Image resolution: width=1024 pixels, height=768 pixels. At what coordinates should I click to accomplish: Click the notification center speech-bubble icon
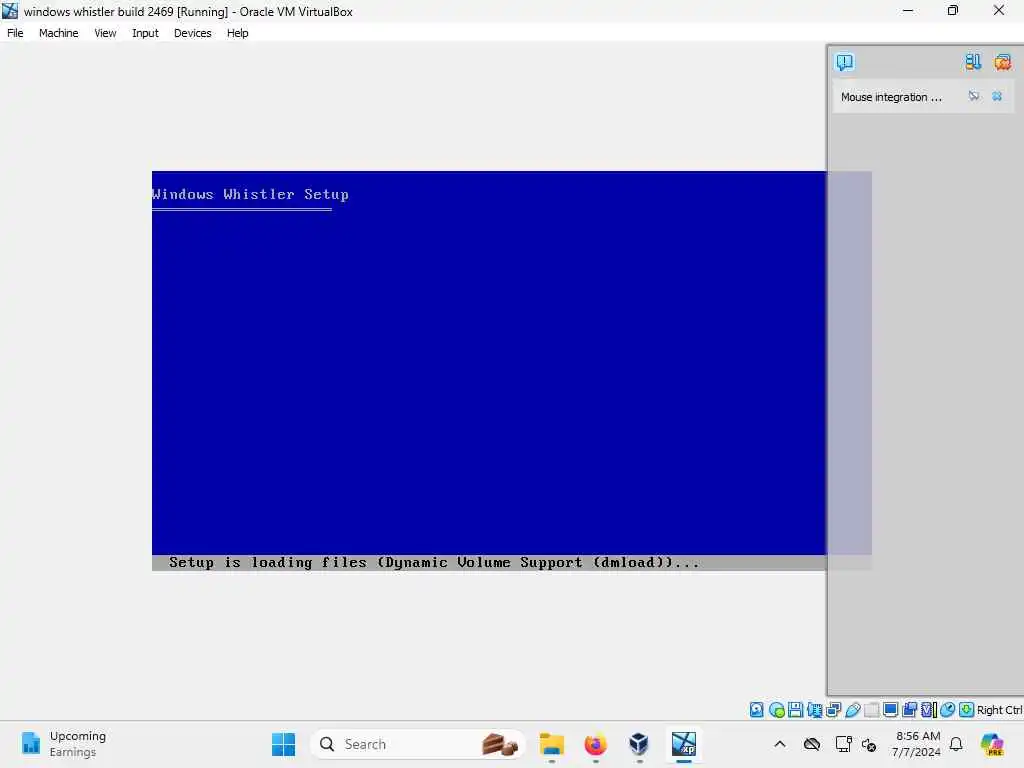click(844, 62)
